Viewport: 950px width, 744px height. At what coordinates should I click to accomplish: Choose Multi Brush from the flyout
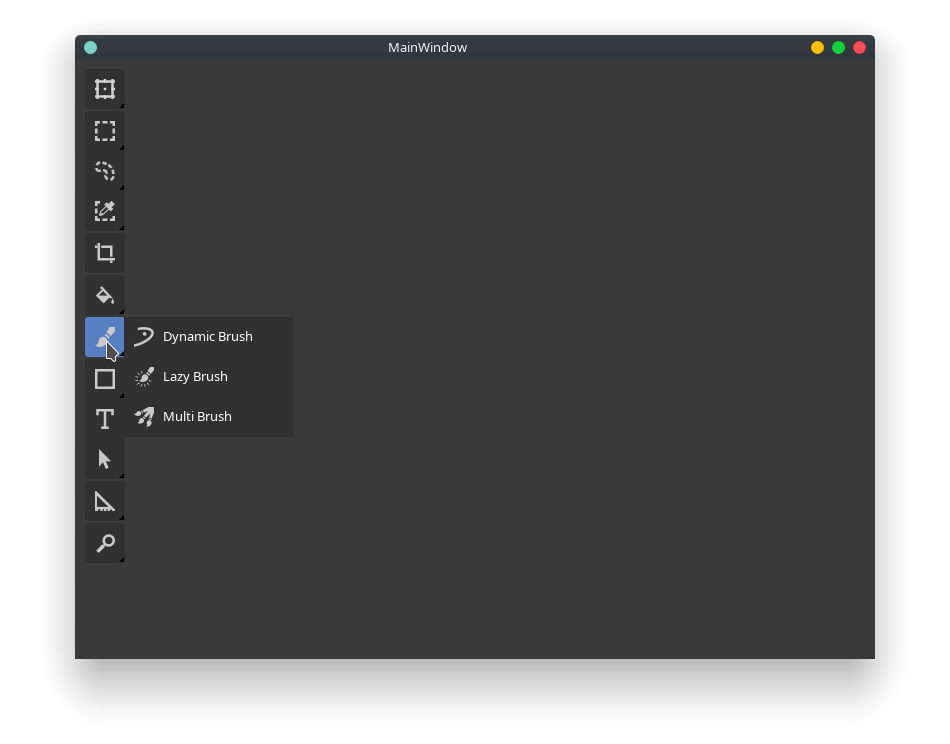point(209,417)
